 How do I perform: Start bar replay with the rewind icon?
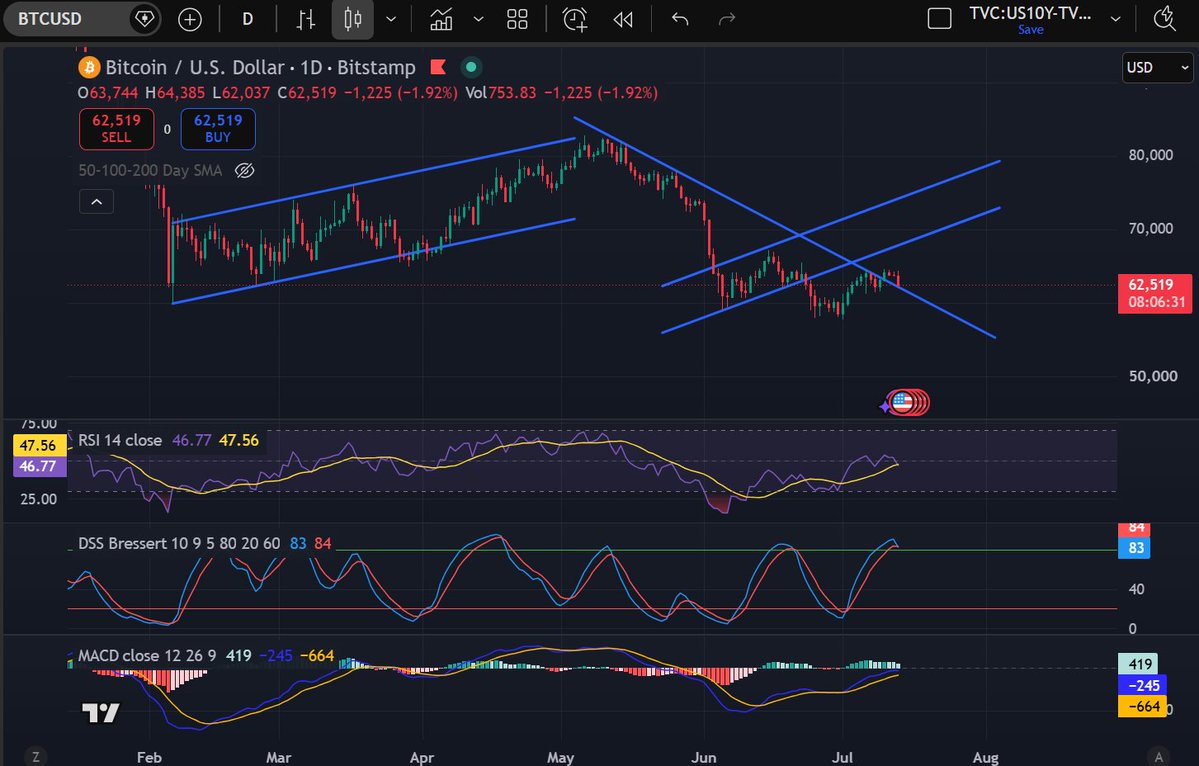(x=623, y=19)
